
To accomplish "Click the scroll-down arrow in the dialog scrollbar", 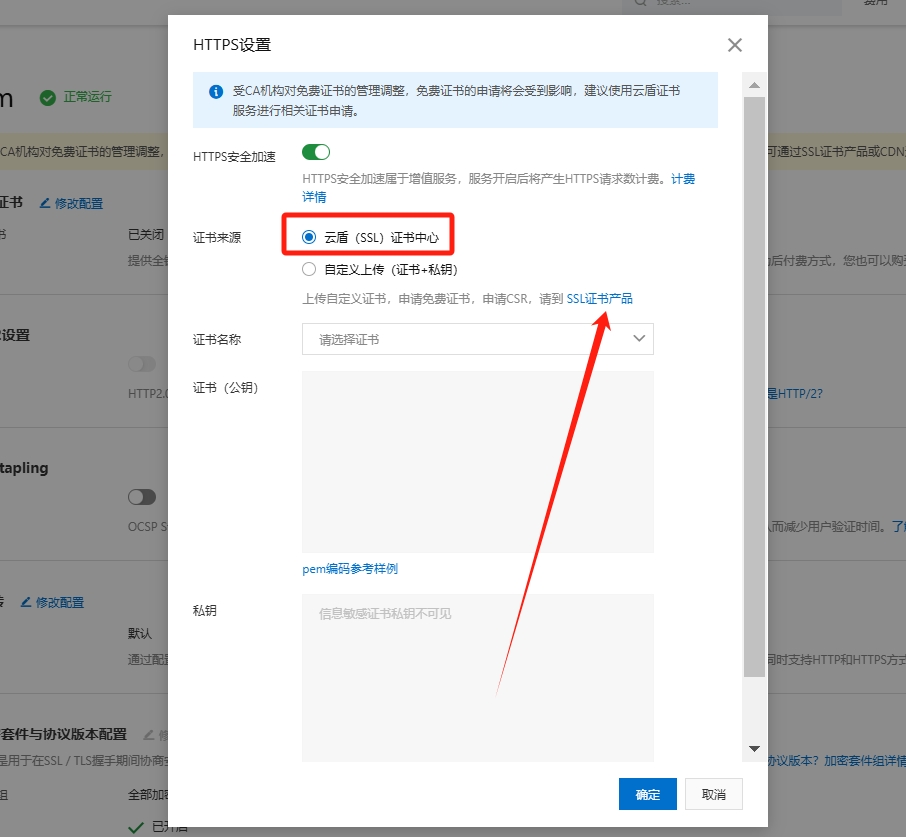I will pos(755,748).
